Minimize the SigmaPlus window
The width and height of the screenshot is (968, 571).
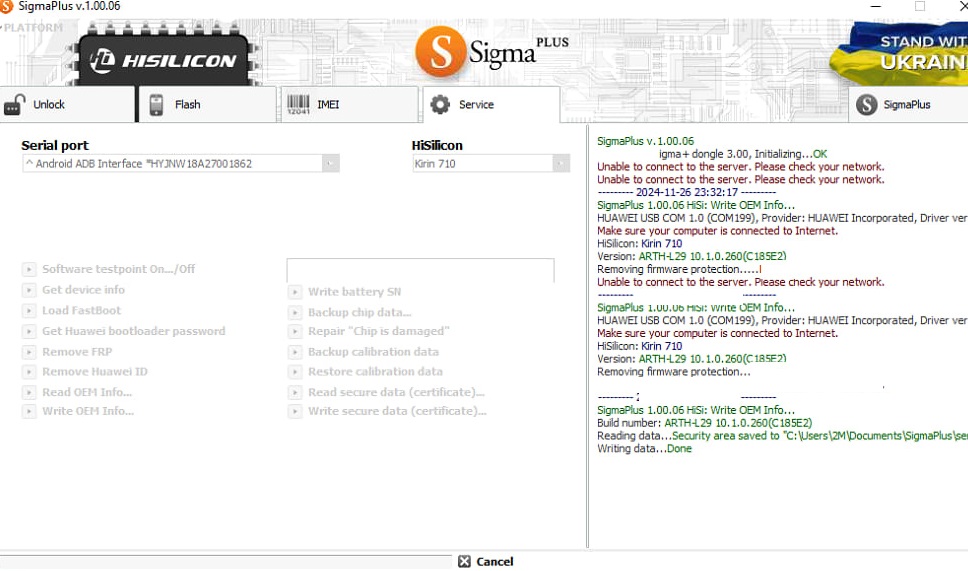point(875,6)
